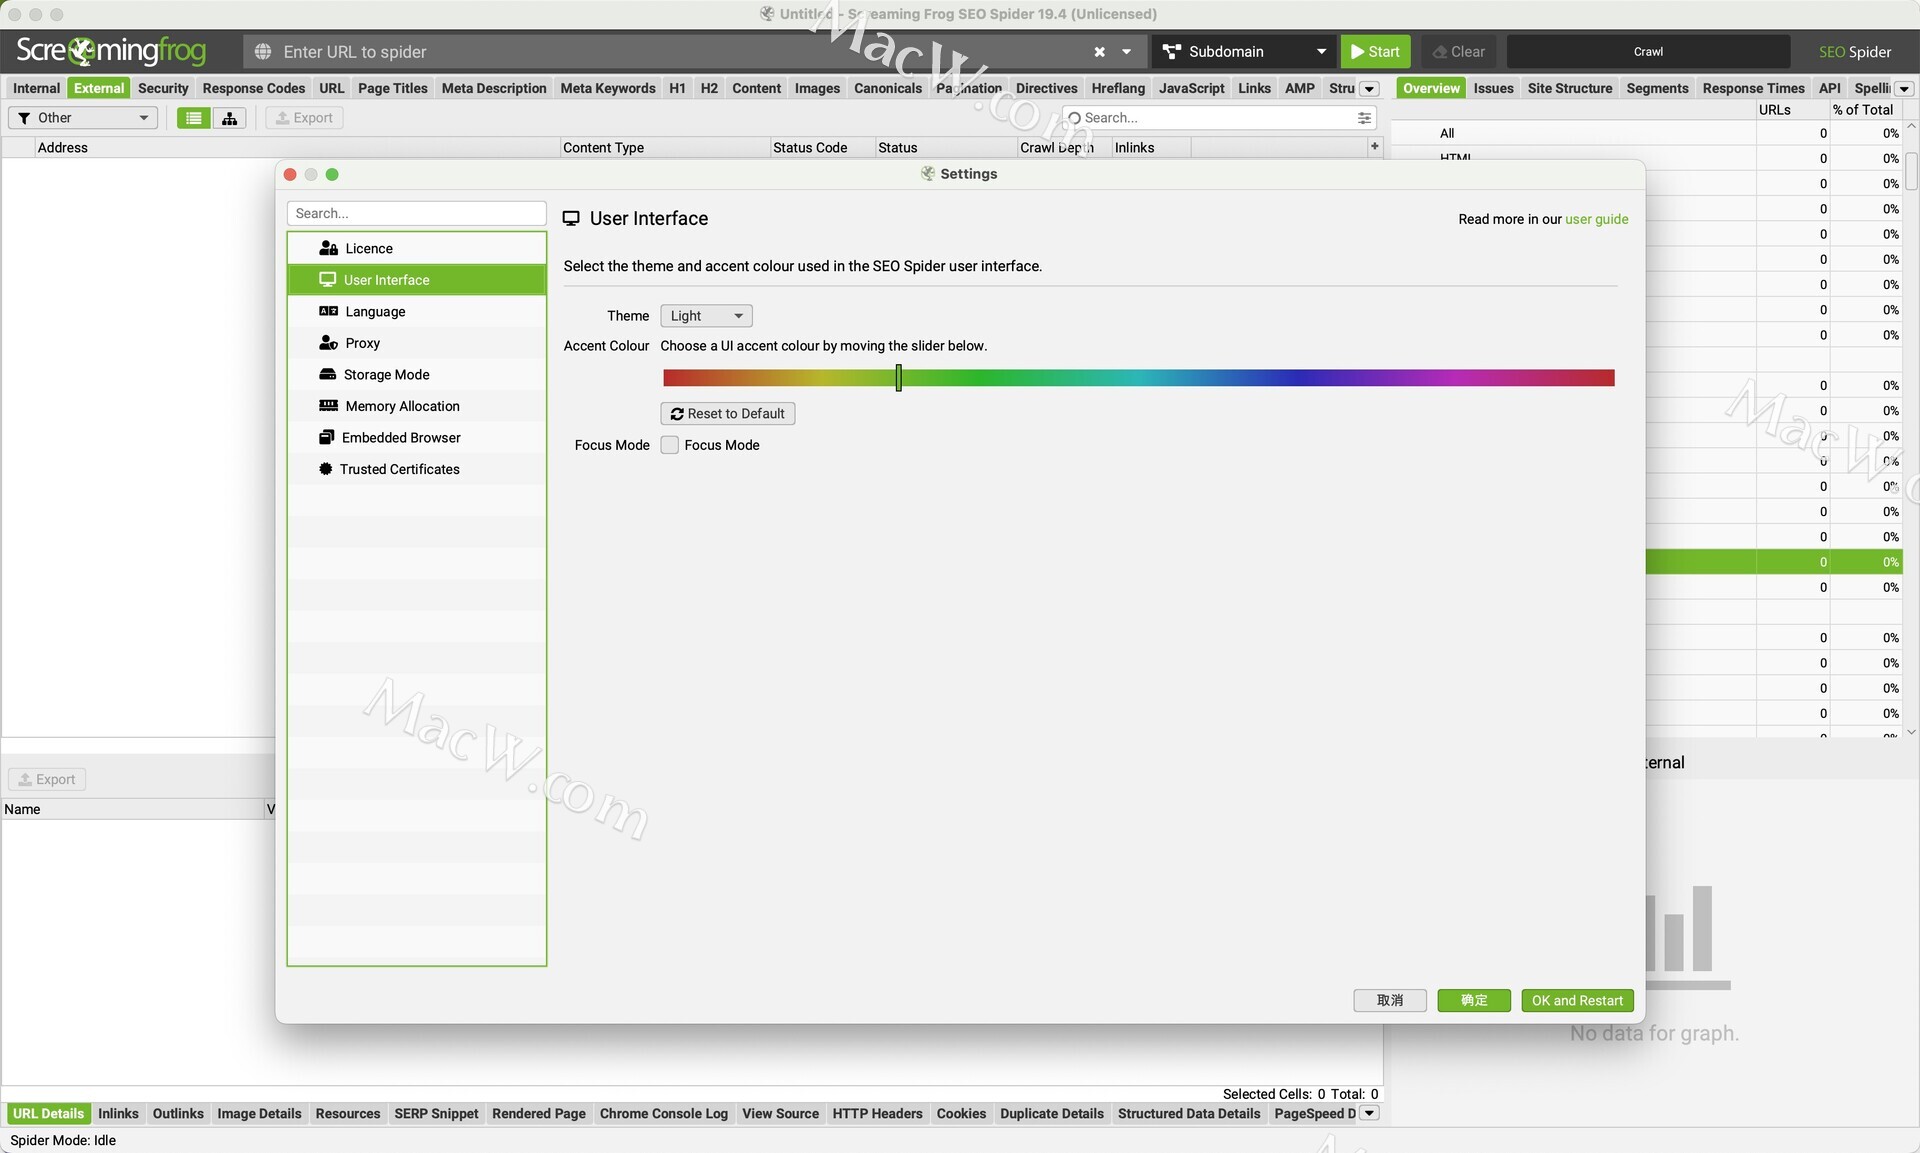Switch to HTTP Headers bottom tab
This screenshot has width=1920, height=1153.
coord(877,1113)
